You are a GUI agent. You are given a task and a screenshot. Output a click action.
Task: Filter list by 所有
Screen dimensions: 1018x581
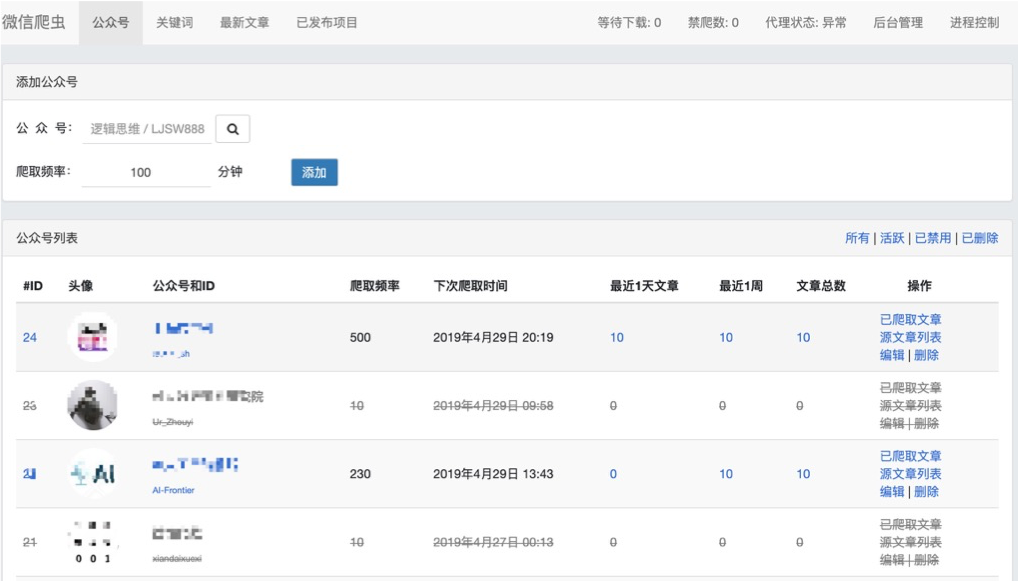pyautogui.click(x=857, y=238)
